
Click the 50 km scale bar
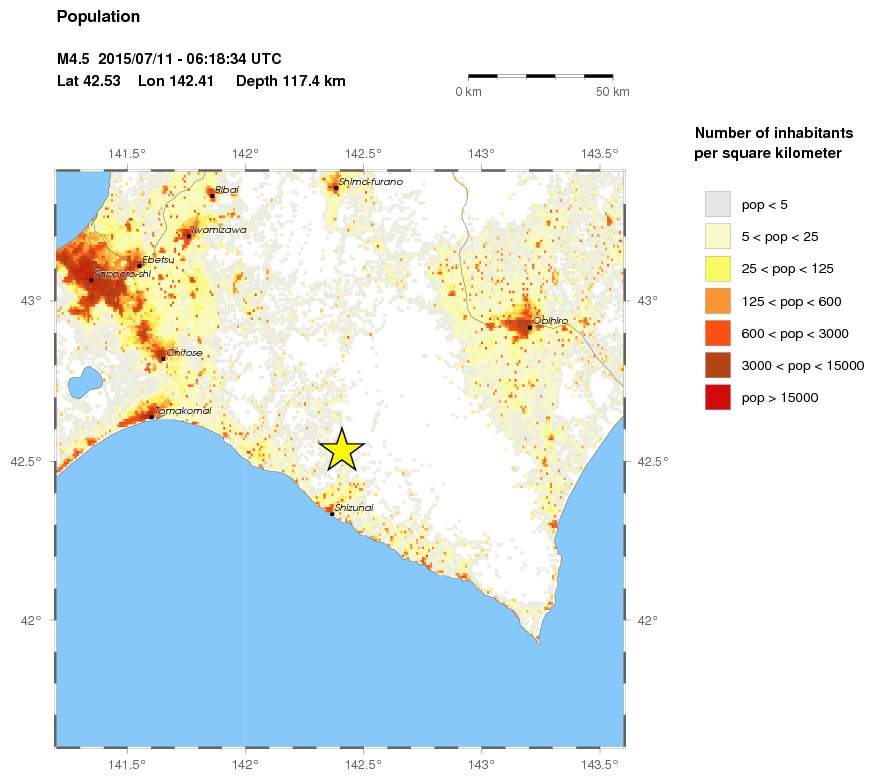541,76
